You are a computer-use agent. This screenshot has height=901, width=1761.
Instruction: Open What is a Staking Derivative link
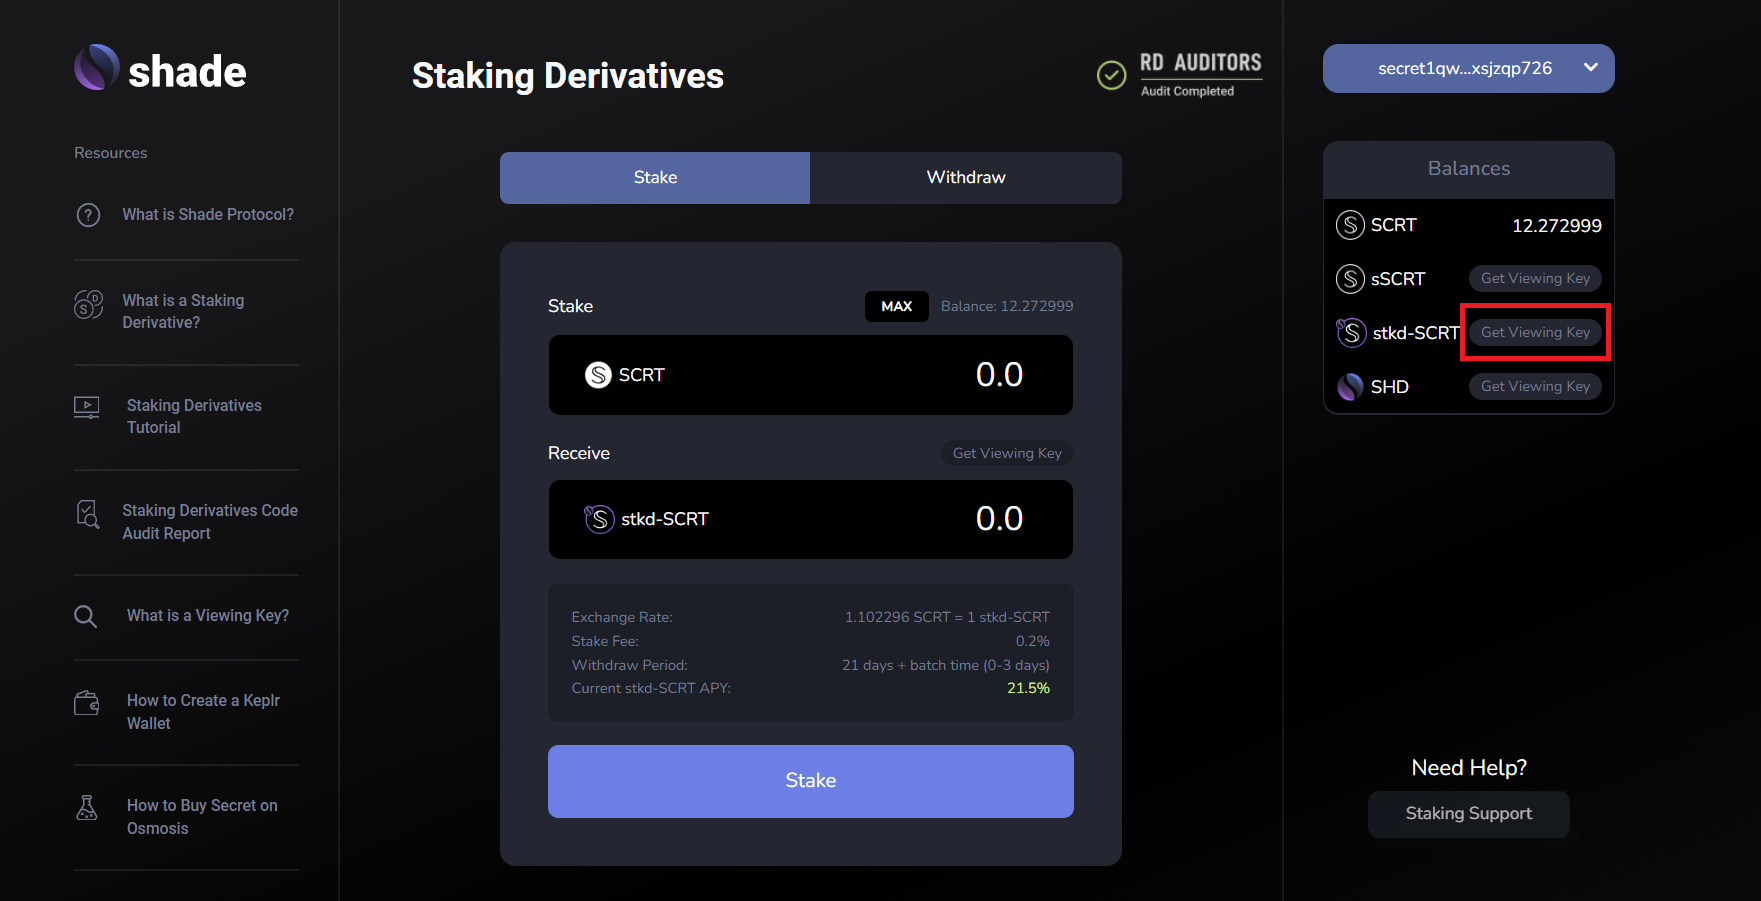pyautogui.click(x=183, y=312)
